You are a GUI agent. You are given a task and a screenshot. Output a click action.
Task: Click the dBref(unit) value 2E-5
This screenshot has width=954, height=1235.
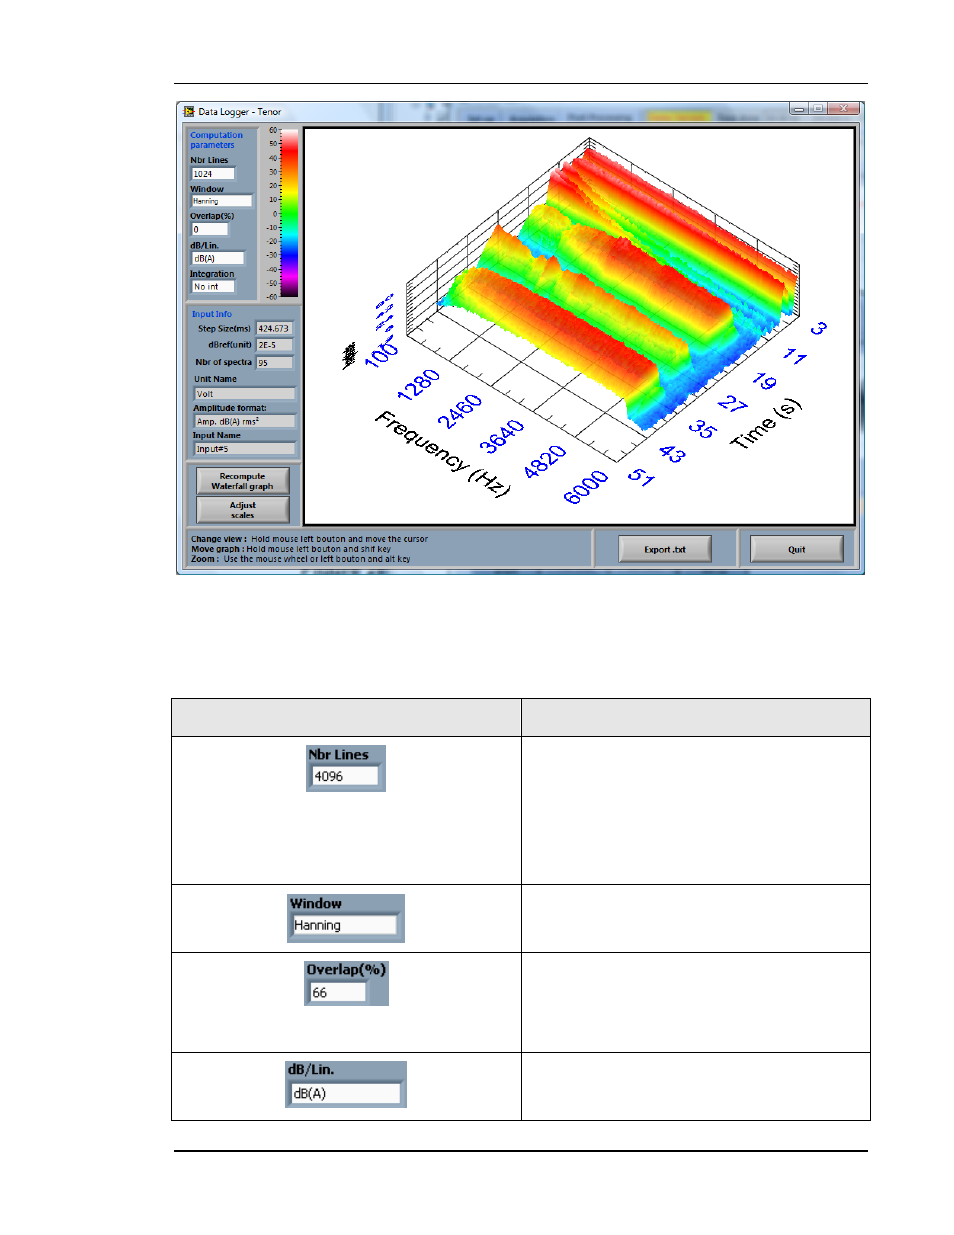tap(274, 345)
